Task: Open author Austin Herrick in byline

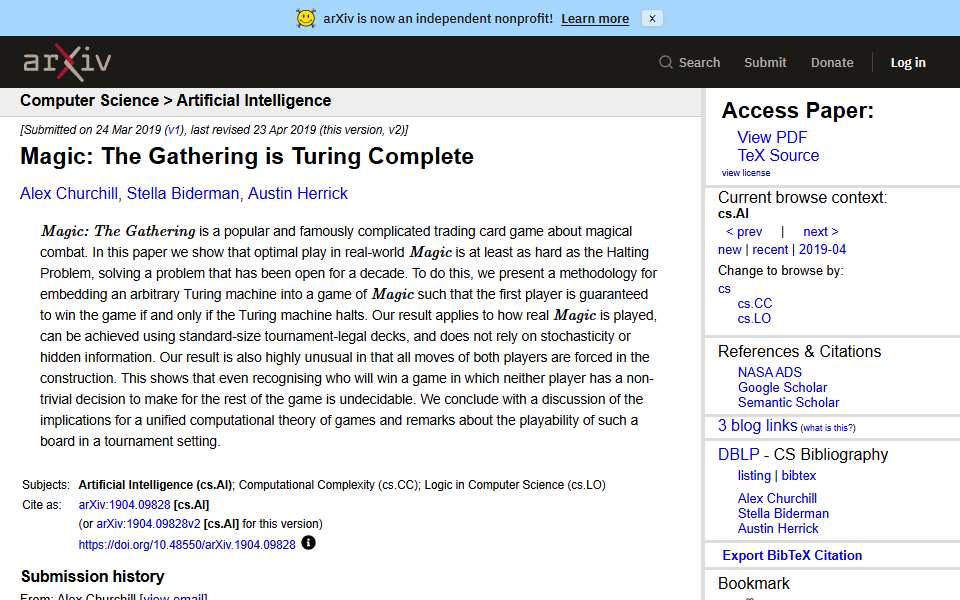Action: pos(298,193)
